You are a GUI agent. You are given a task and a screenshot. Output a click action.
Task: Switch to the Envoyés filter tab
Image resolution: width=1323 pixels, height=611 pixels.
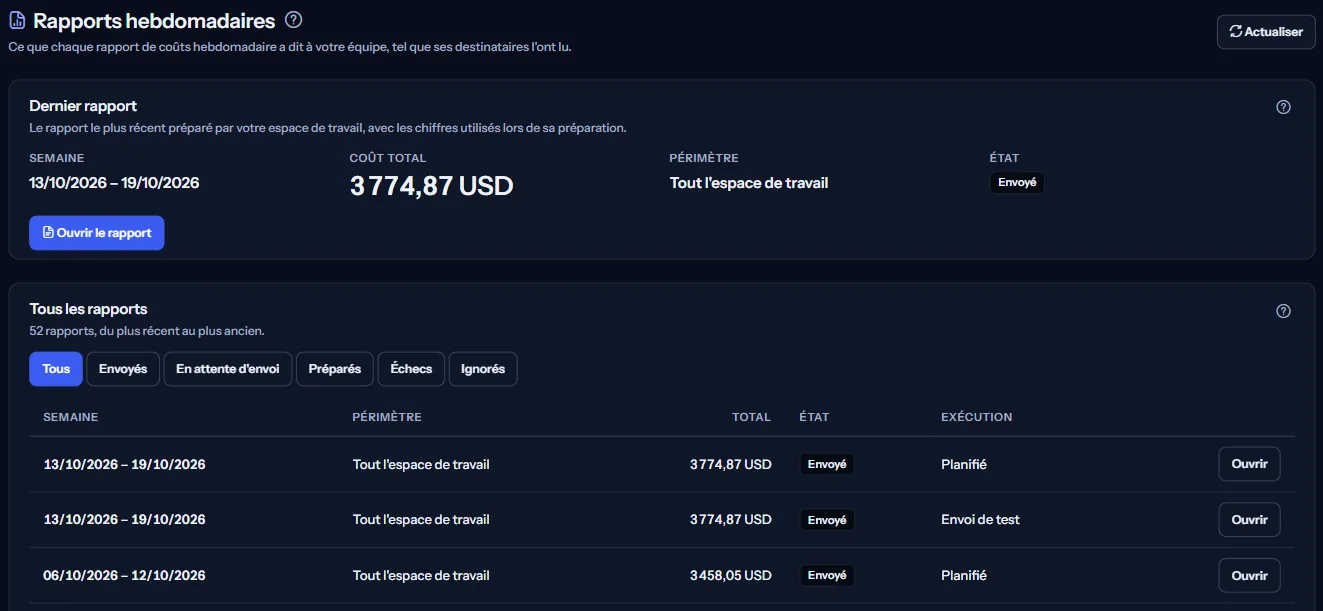[x=123, y=369]
